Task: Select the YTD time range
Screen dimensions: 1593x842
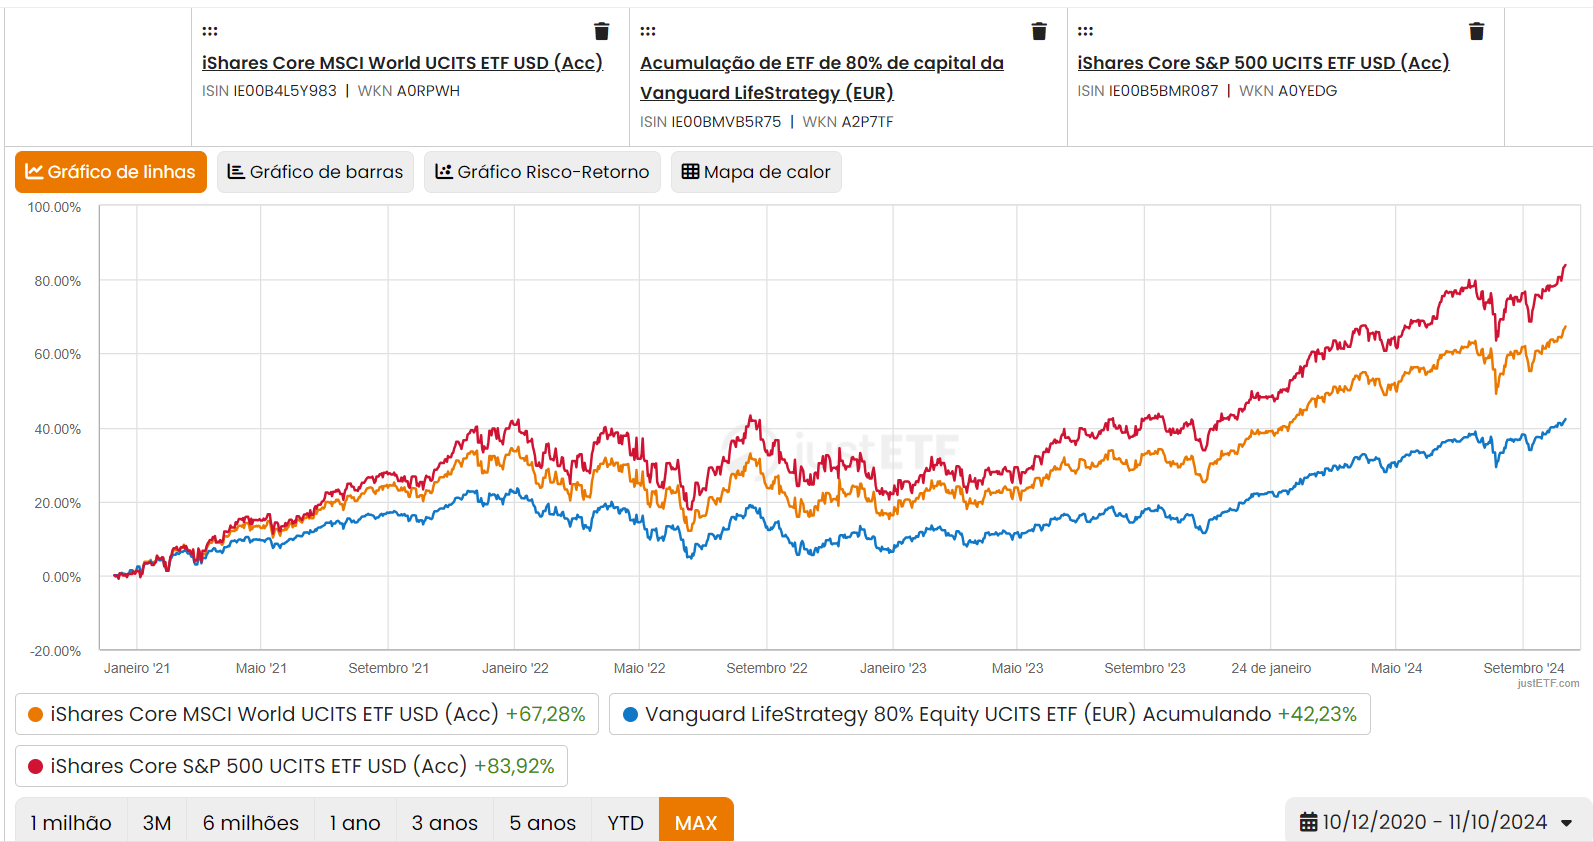Action: pos(625,822)
